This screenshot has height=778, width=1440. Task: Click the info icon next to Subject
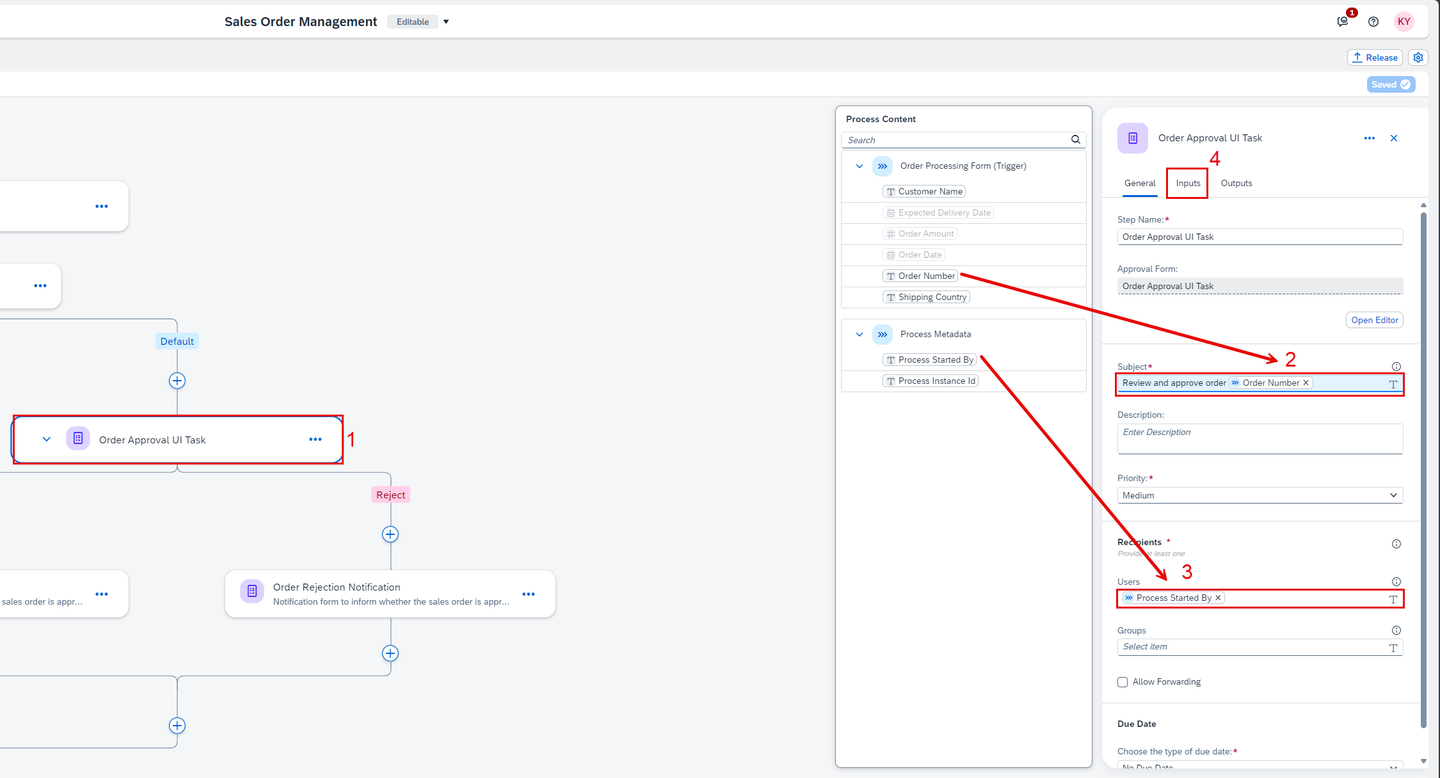[1396, 367]
